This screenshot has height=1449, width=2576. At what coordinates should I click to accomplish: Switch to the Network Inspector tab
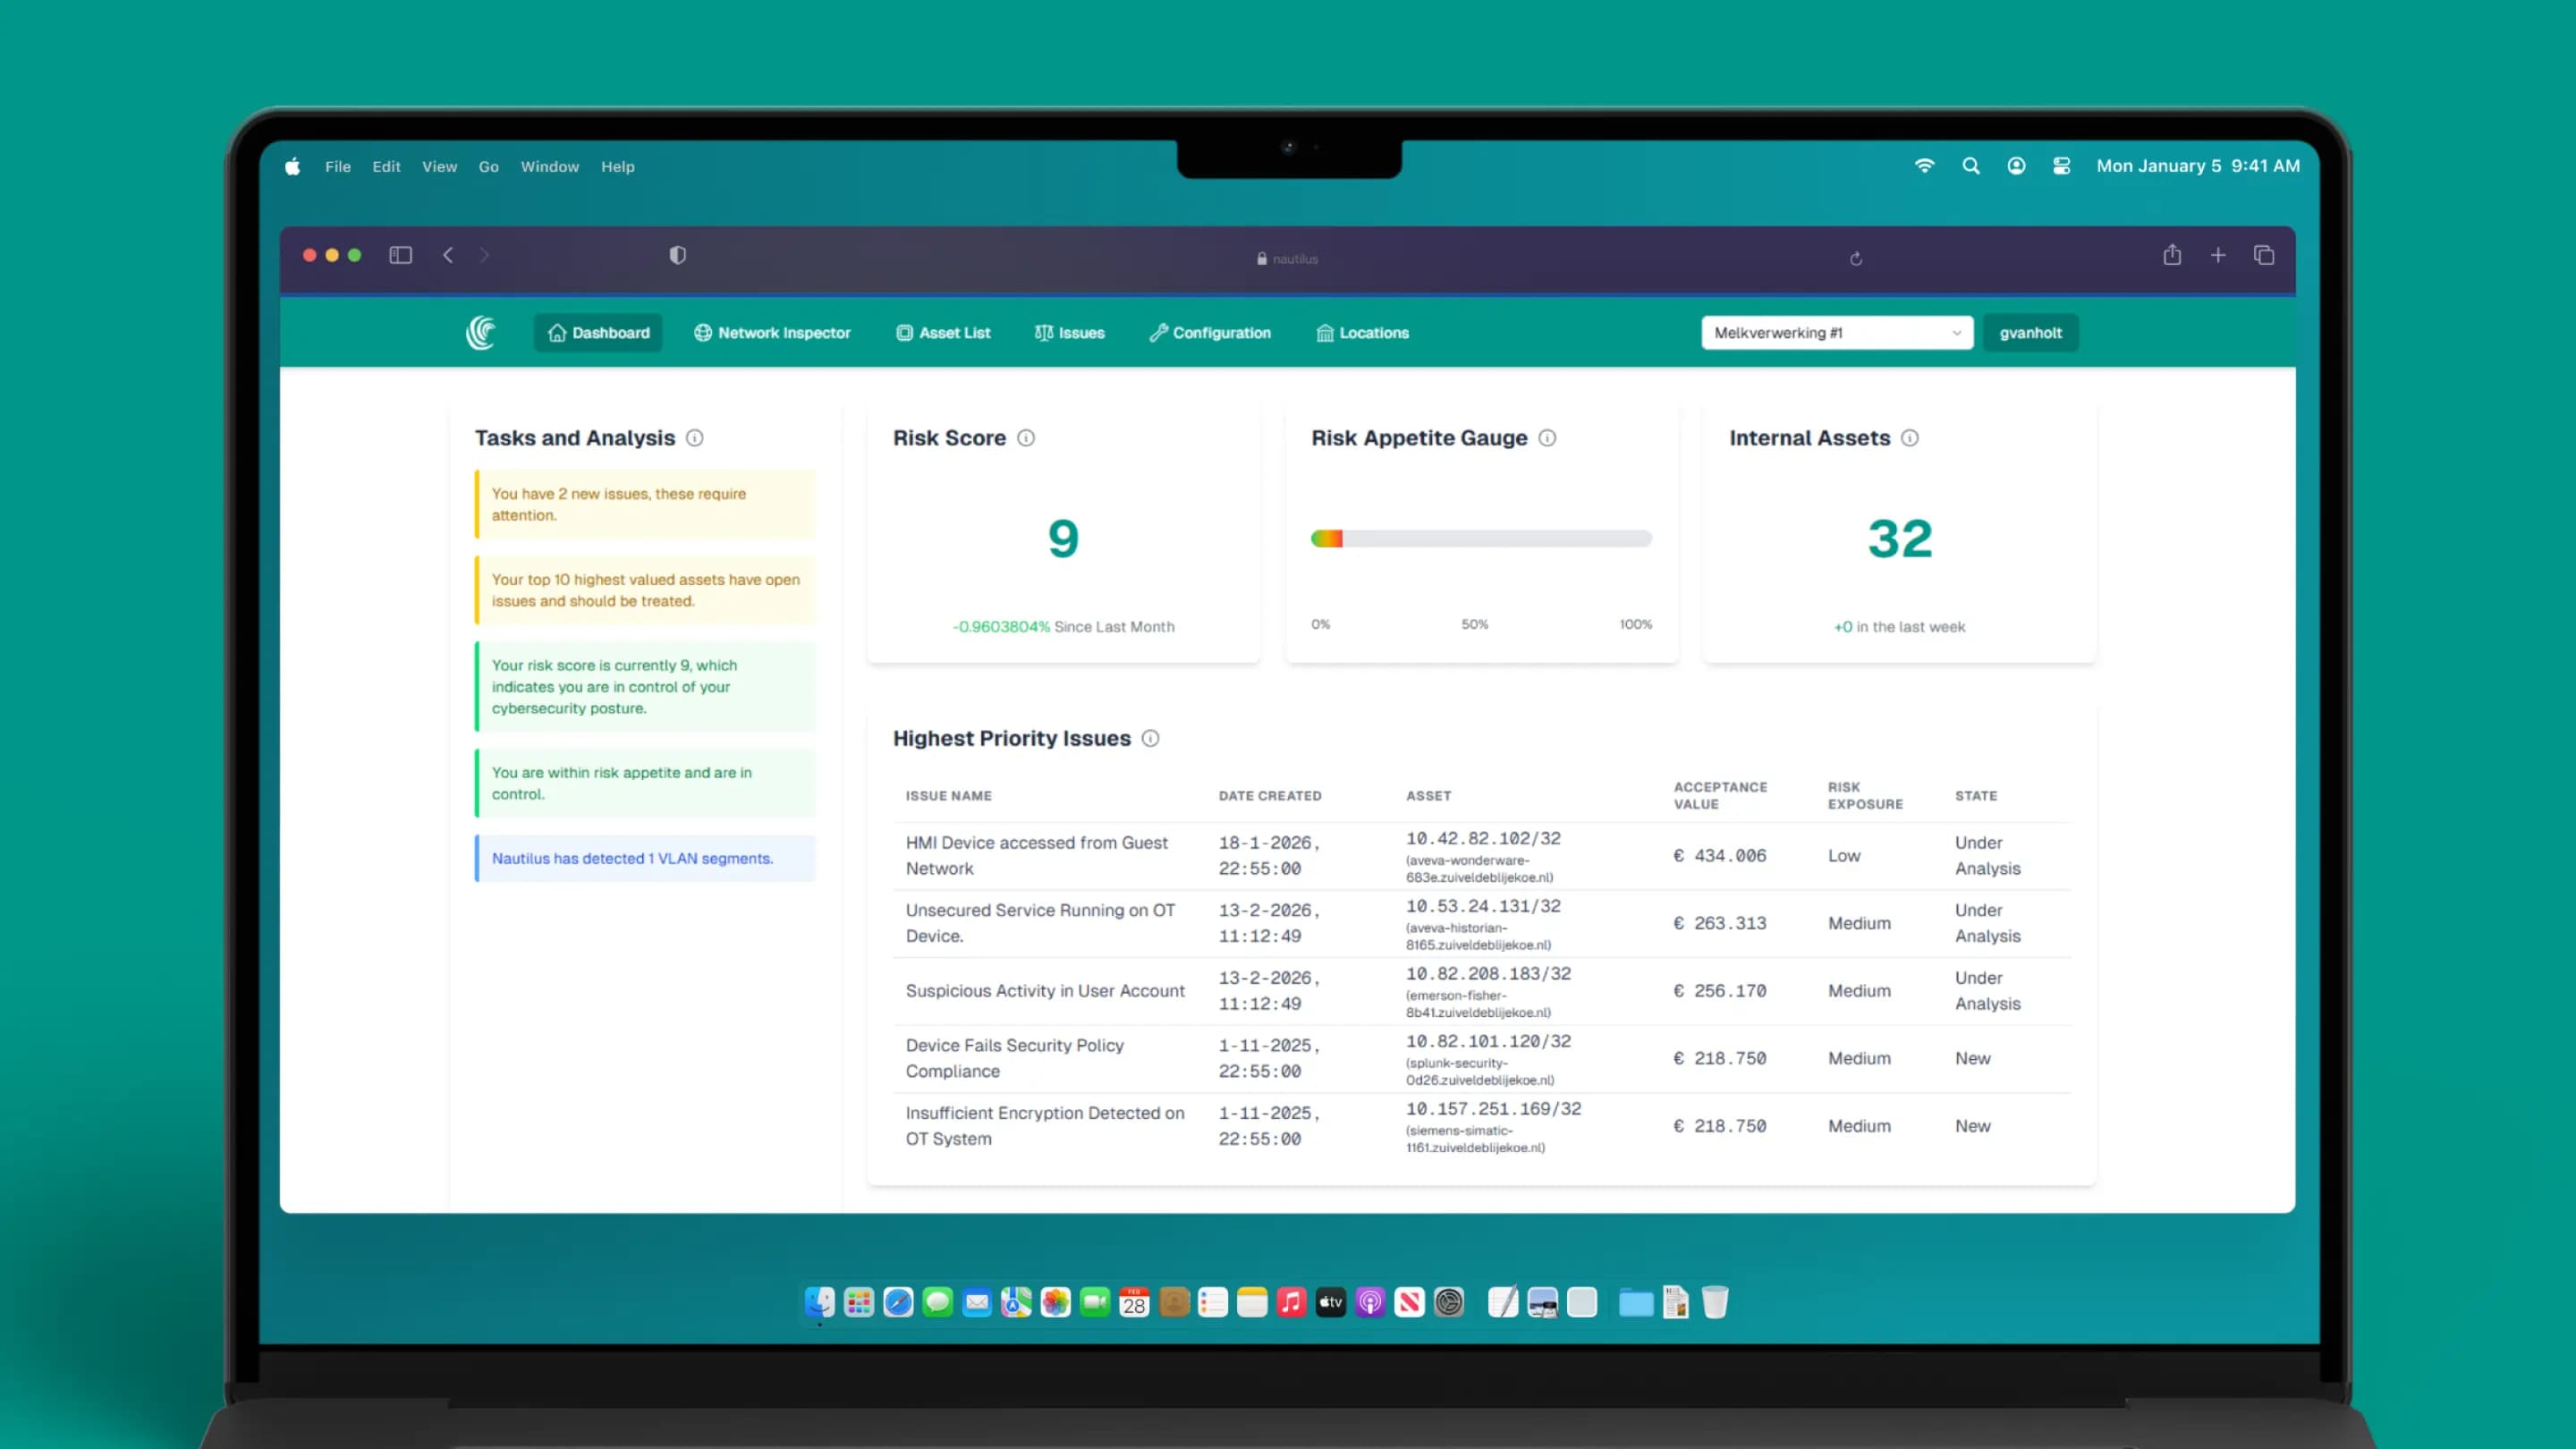tap(772, 333)
